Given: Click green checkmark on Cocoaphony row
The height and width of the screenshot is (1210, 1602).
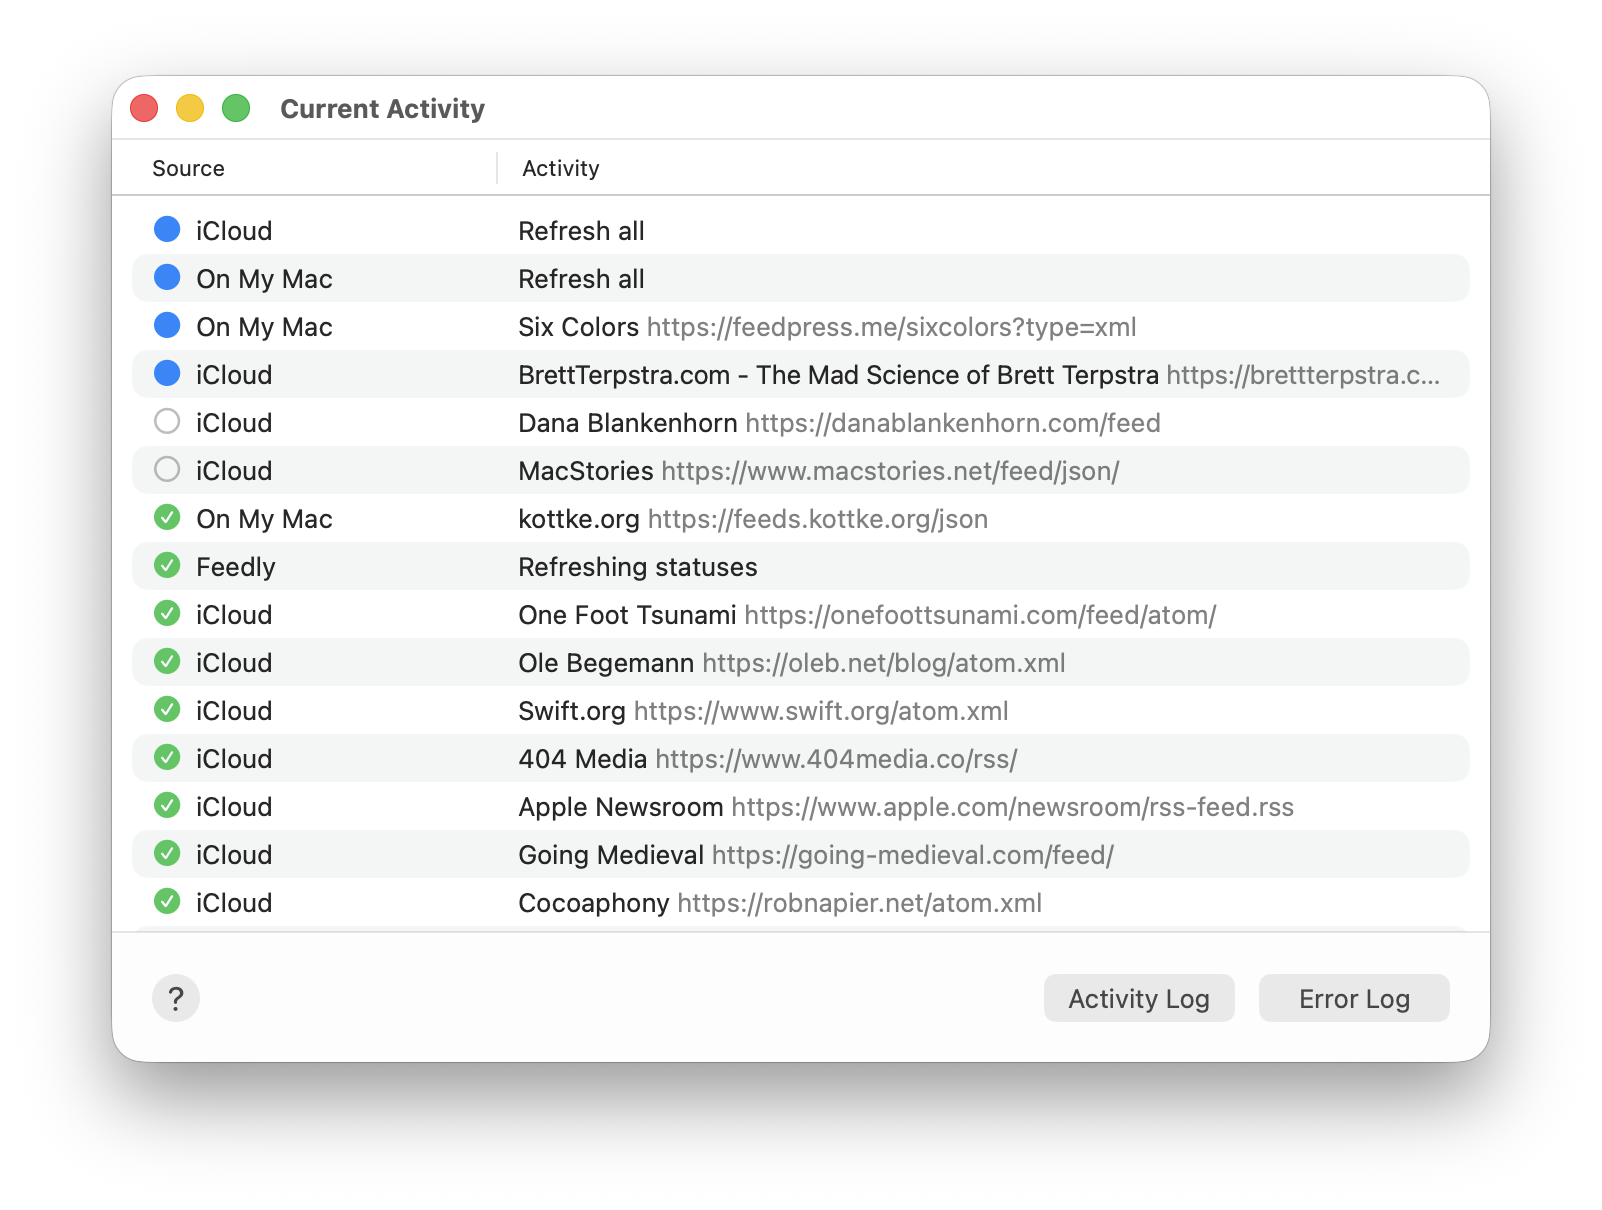Looking at the screenshot, I should pos(167,901).
